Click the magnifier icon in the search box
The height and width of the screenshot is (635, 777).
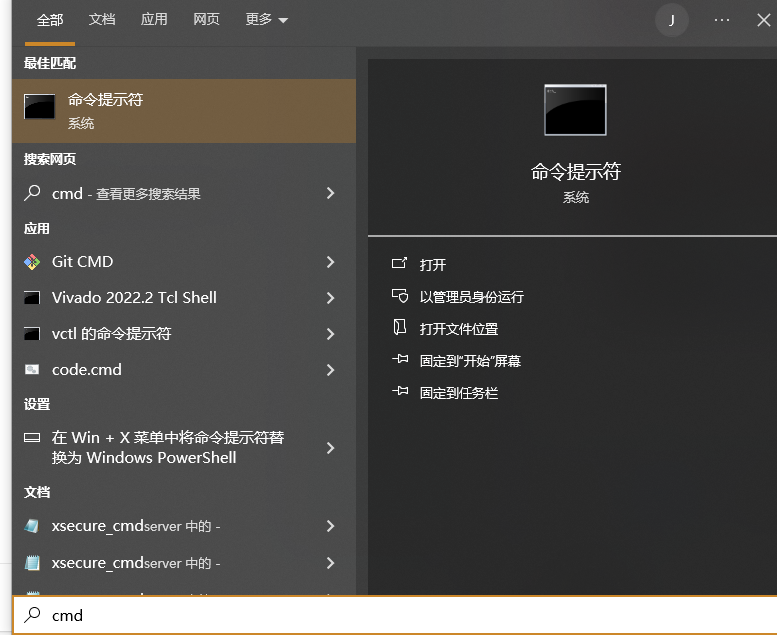coord(32,615)
